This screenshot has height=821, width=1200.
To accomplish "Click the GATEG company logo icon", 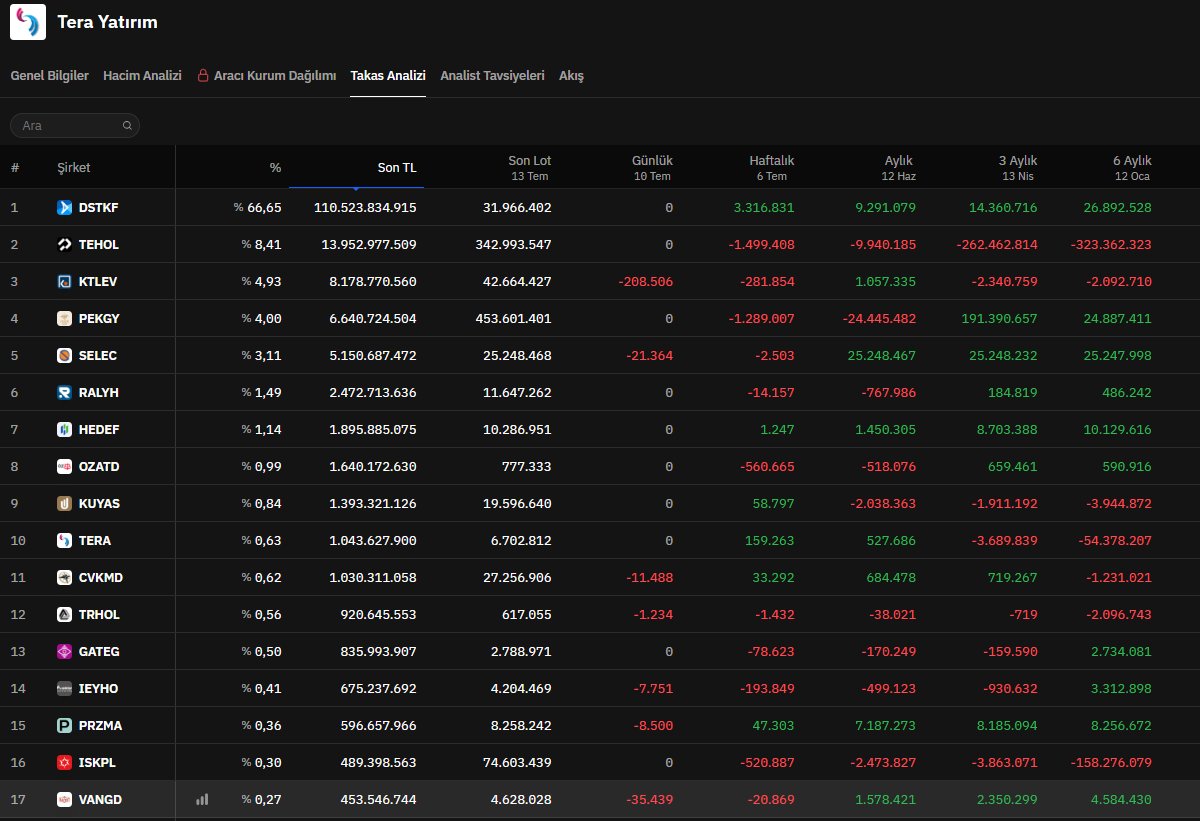I will click(65, 652).
